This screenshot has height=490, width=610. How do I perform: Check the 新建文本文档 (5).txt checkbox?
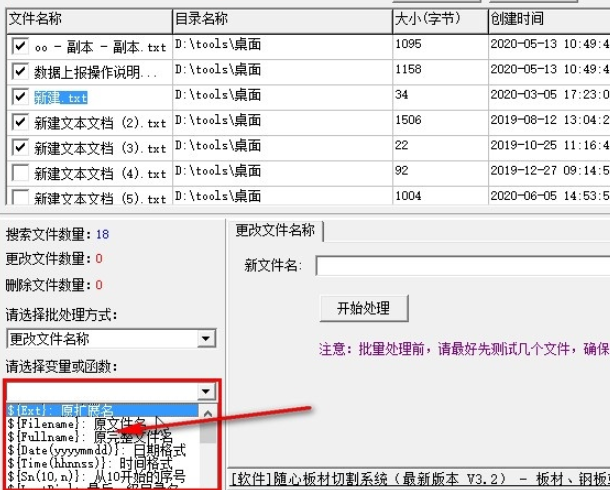tap(20, 197)
